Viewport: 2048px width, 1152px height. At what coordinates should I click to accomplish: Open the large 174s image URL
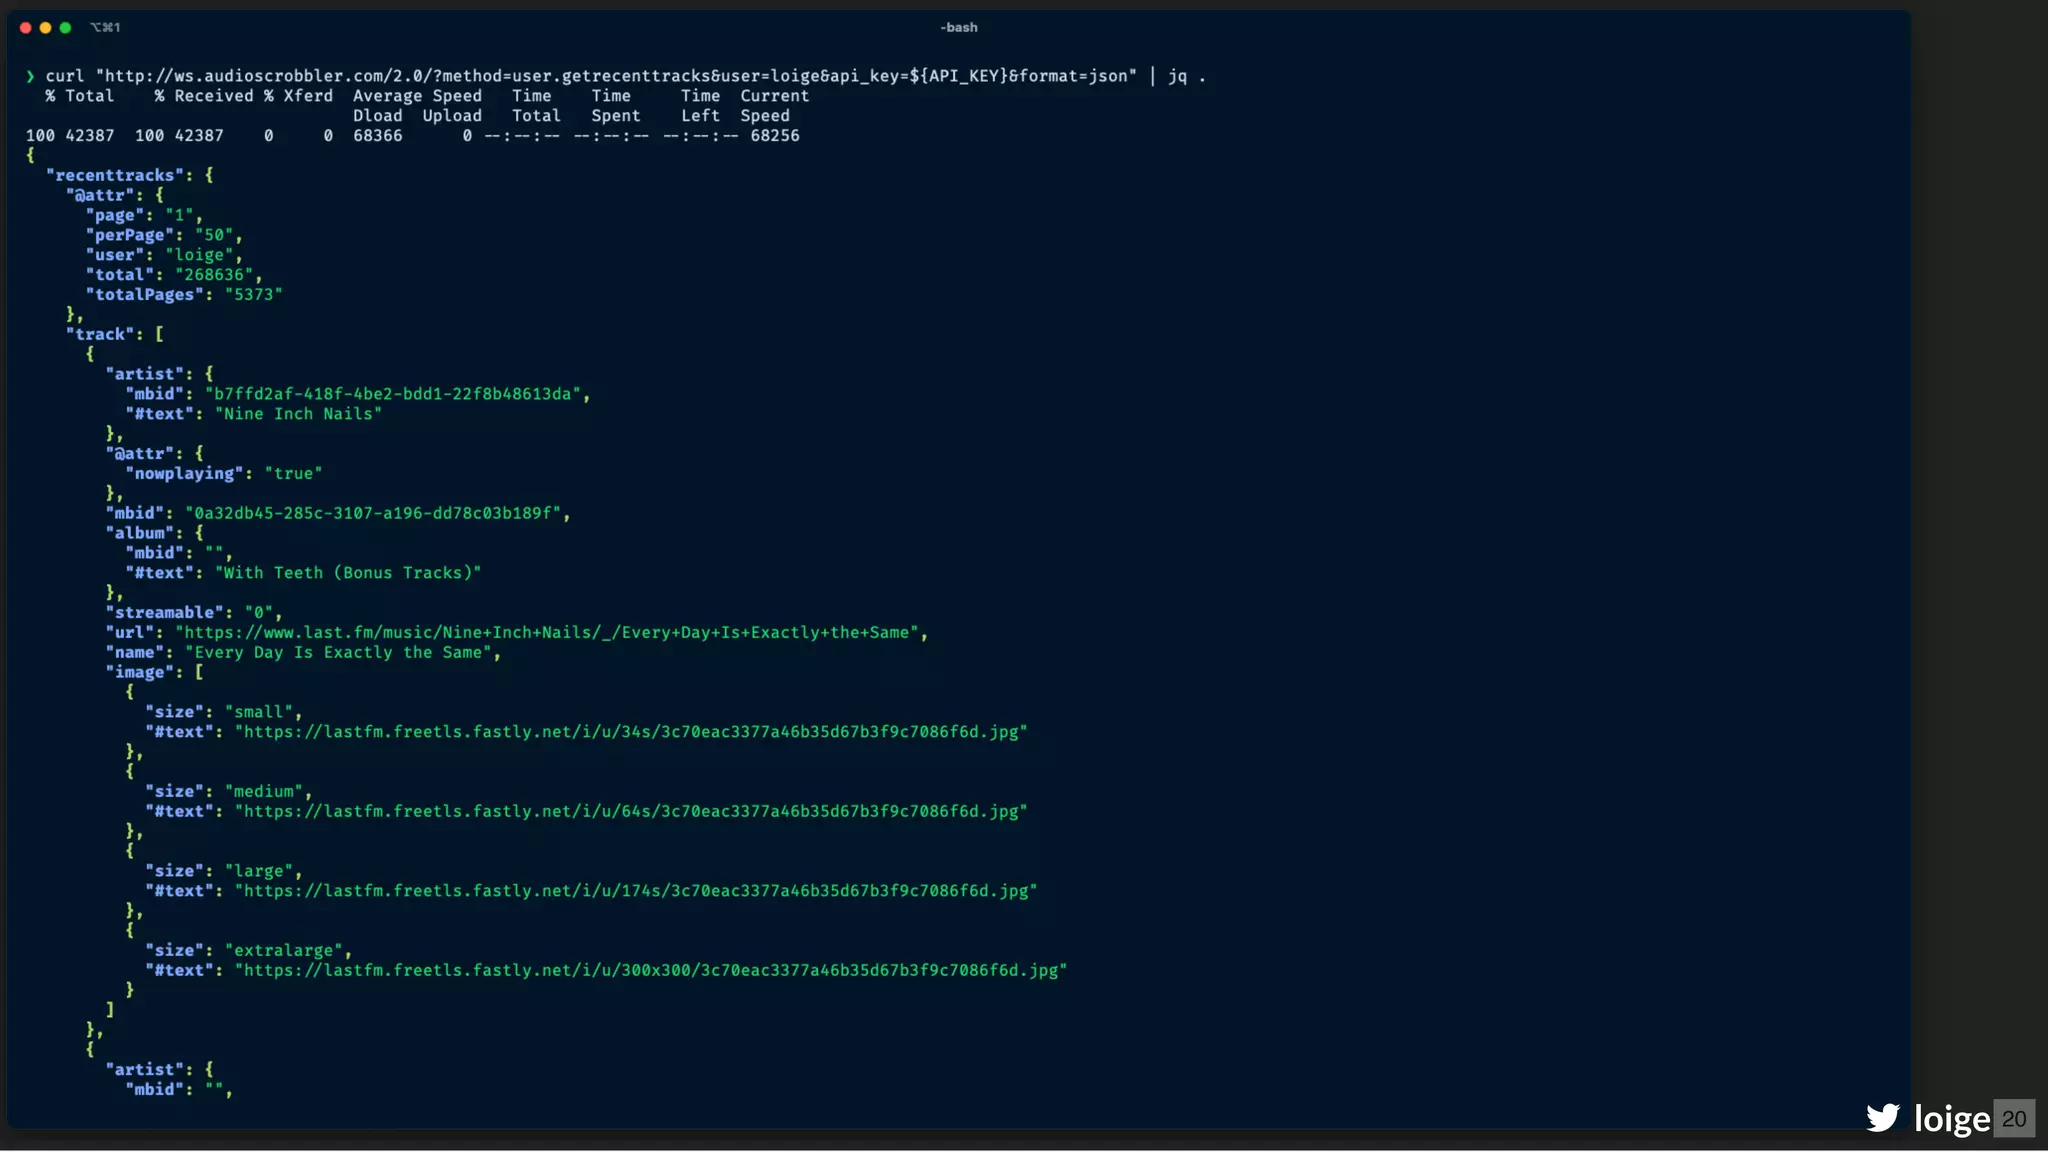pyautogui.click(x=636, y=891)
